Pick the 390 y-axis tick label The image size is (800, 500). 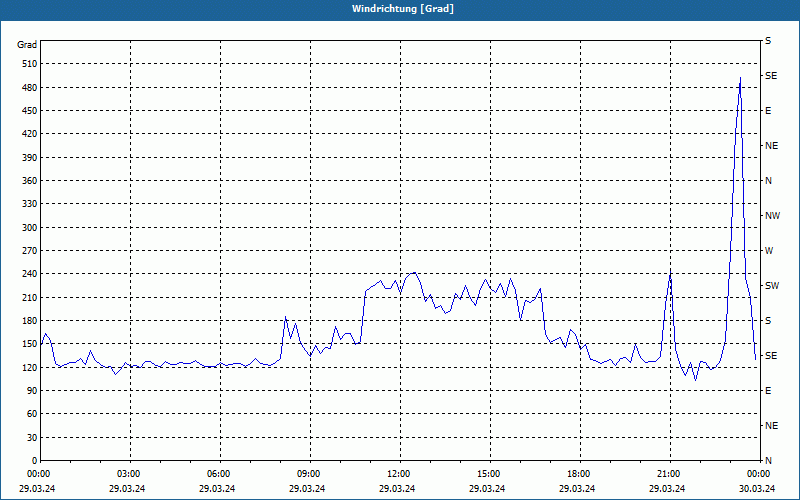click(30, 158)
